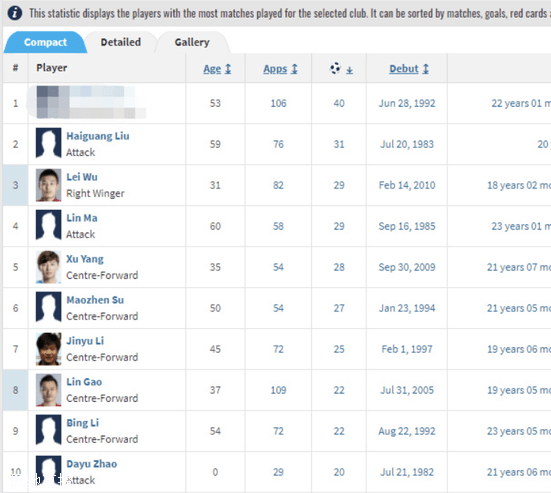
Task: Click the Debut column sort arrow
Action: [x=426, y=69]
